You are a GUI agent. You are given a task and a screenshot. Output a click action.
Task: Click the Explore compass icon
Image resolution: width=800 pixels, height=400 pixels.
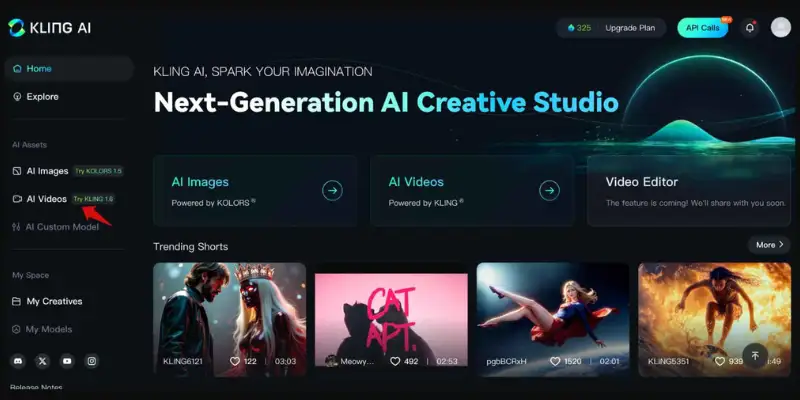click(x=17, y=96)
